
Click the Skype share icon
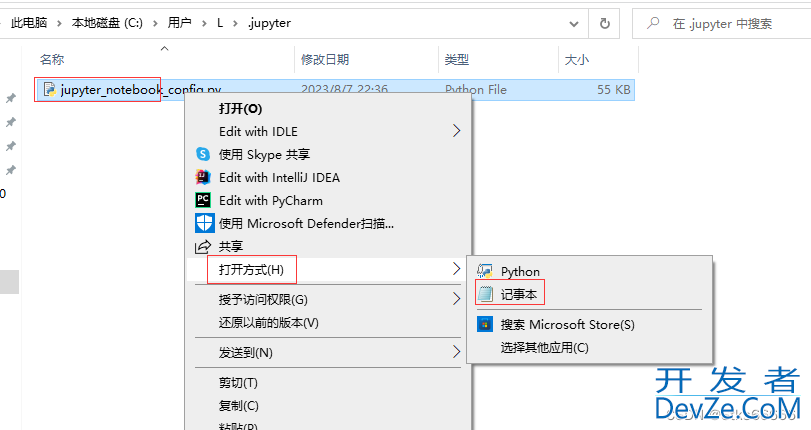tap(203, 154)
